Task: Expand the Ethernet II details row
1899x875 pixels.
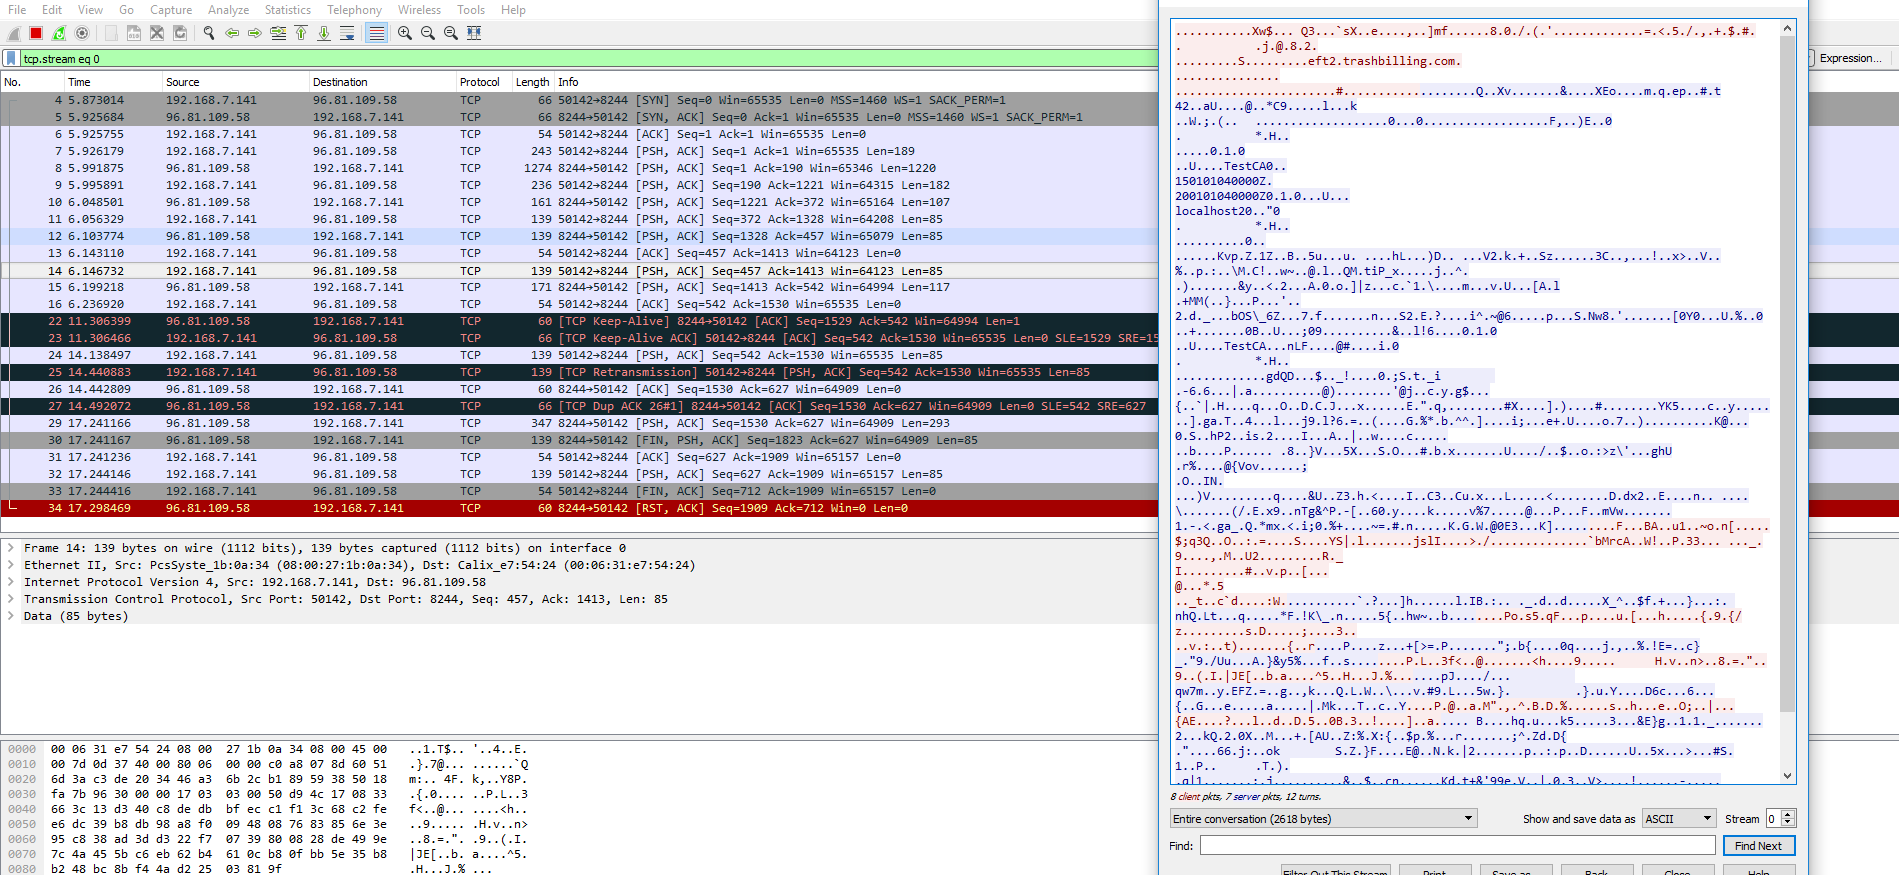Action: 11,565
